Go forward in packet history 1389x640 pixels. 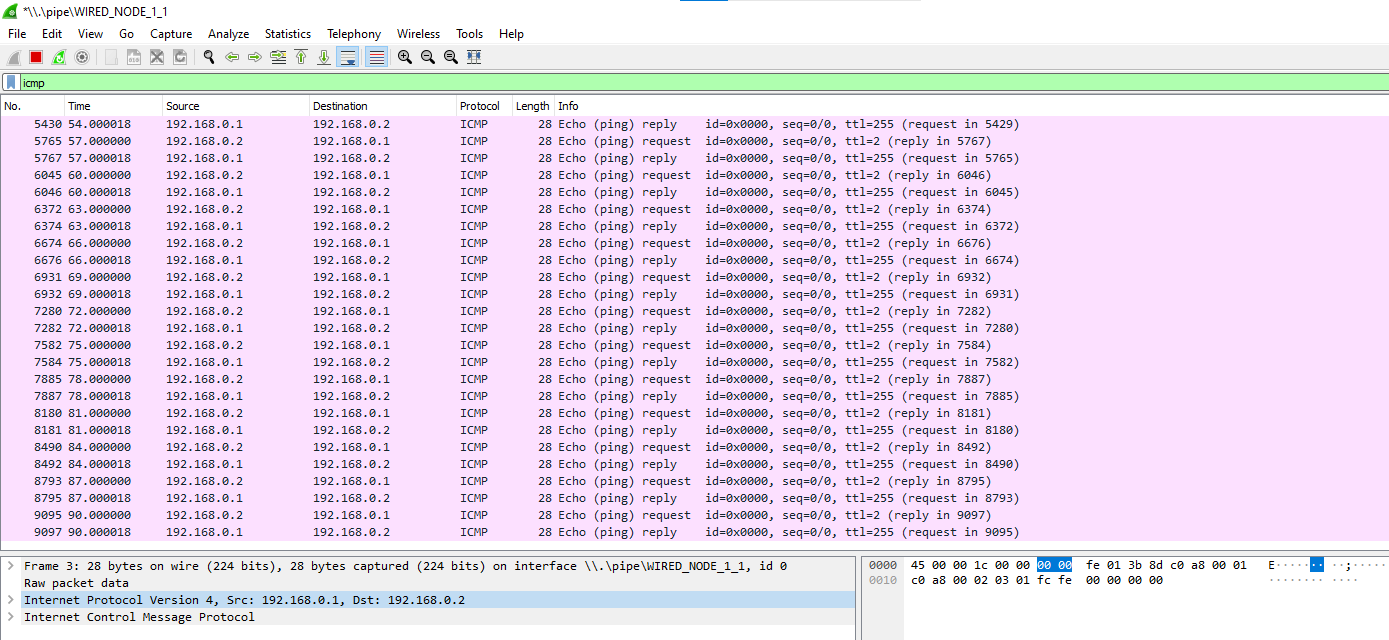click(x=255, y=57)
